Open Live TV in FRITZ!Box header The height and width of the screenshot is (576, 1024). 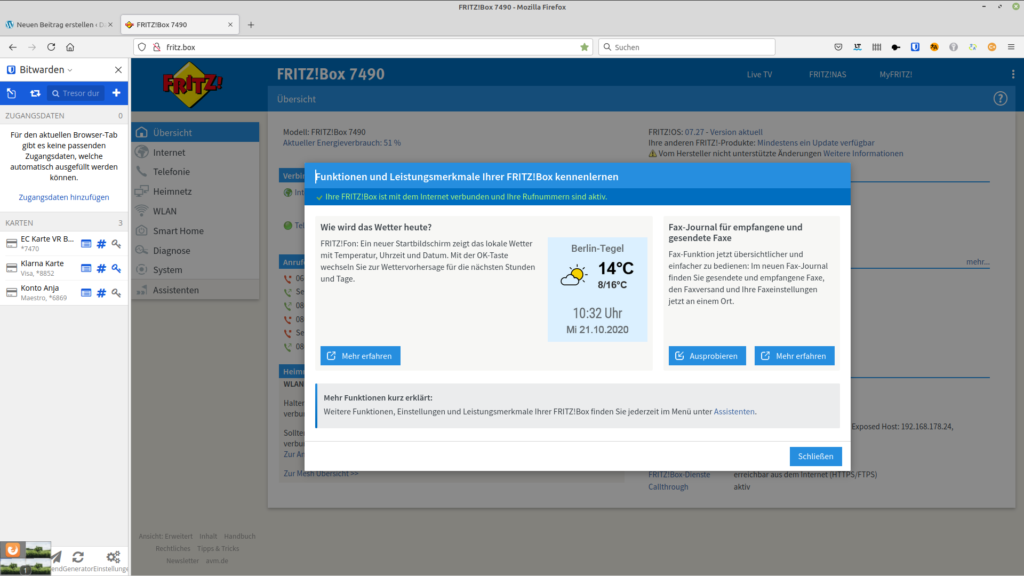coord(759,74)
